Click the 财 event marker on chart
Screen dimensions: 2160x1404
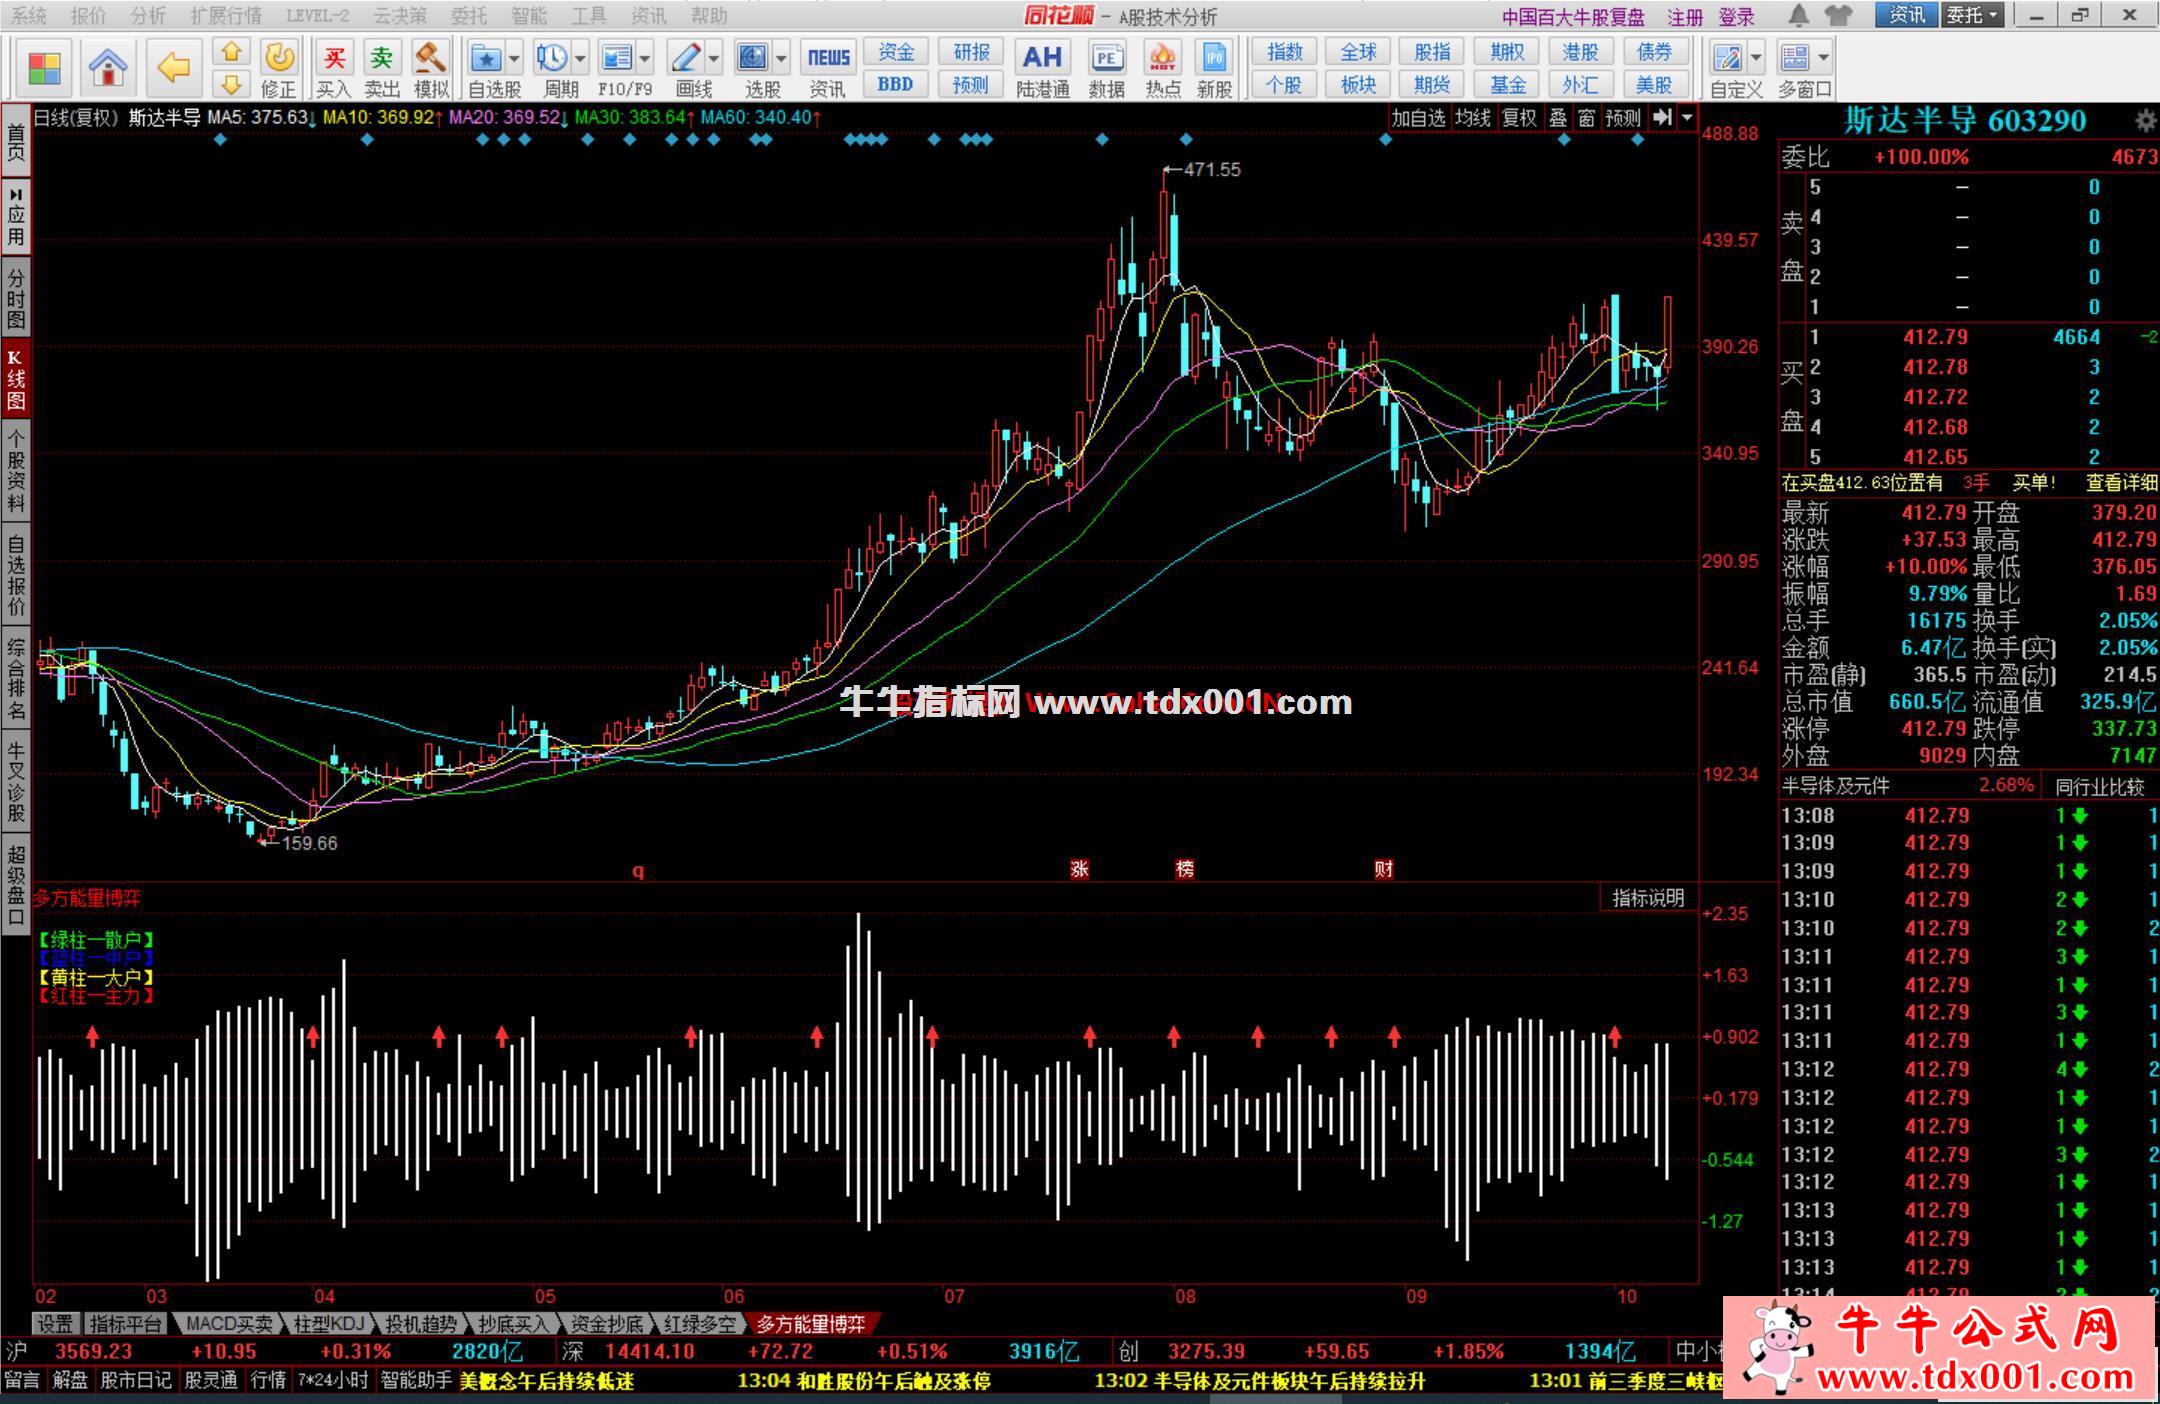[1383, 868]
